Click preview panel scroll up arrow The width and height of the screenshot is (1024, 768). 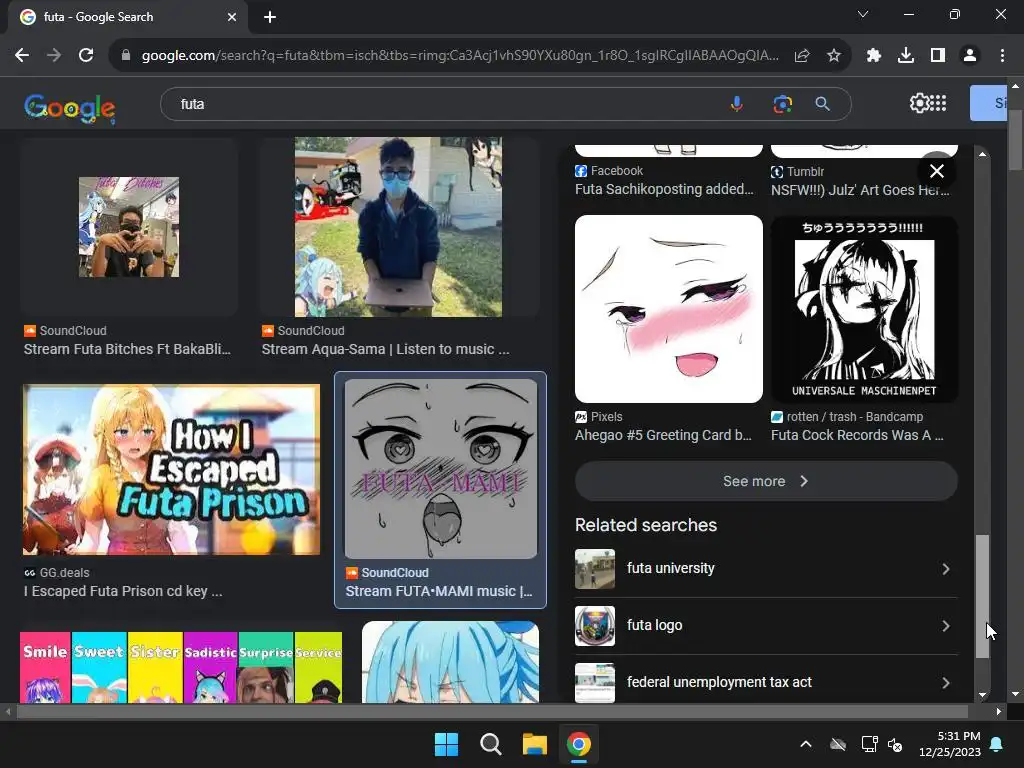coord(982,154)
